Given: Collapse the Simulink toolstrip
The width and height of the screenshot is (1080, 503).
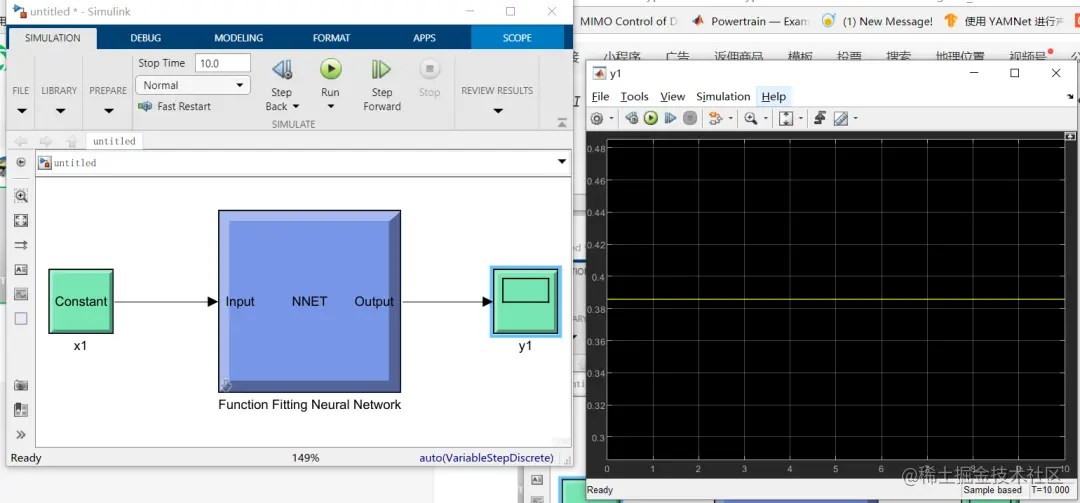Looking at the screenshot, I should pos(562,123).
